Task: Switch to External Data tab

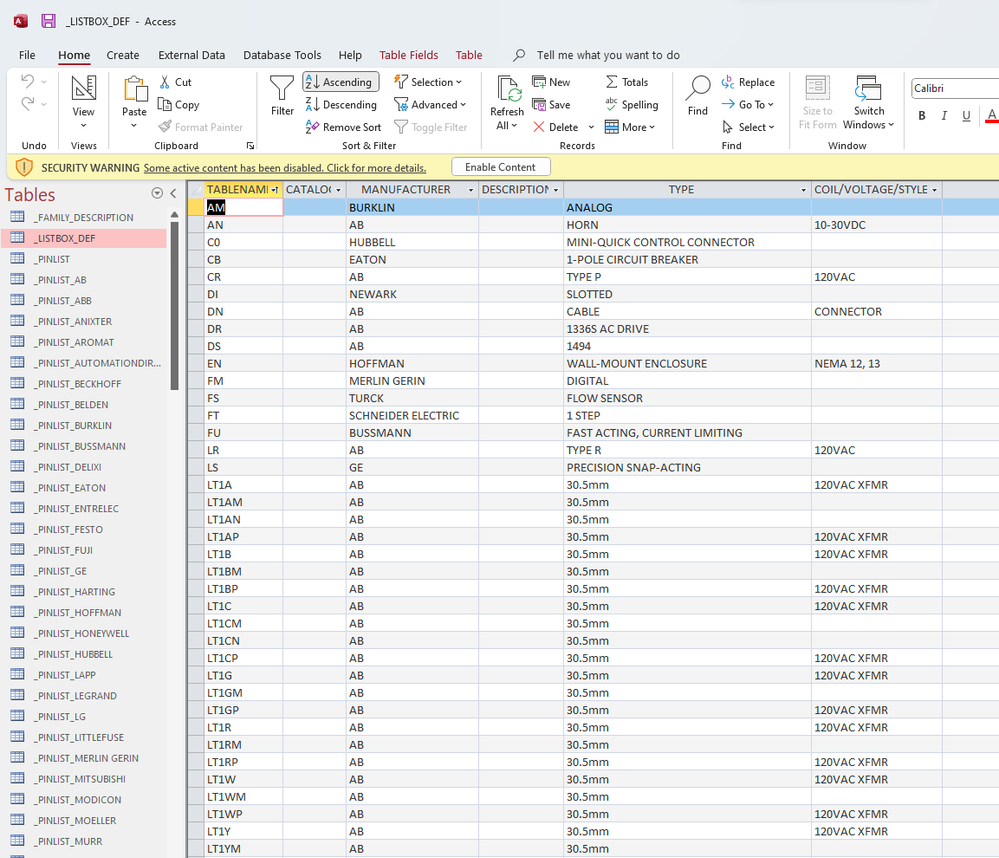Action: pos(192,55)
